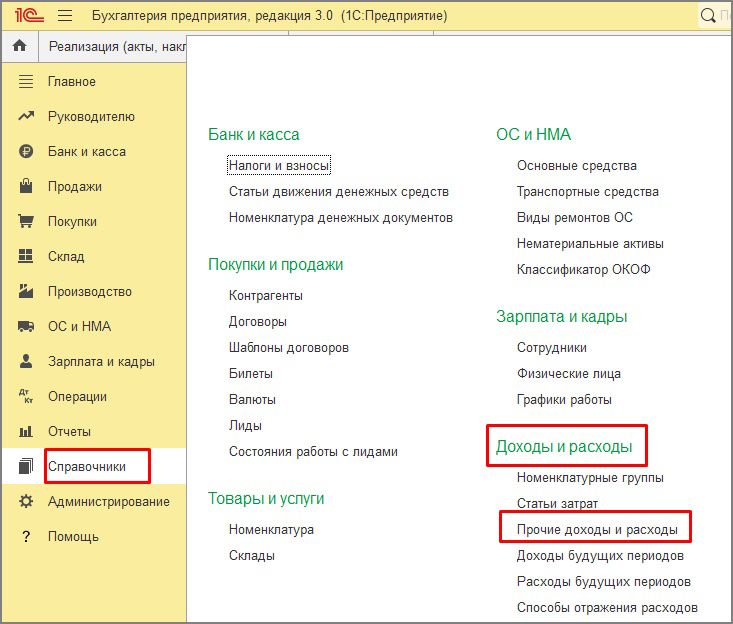Image resolution: width=733 pixels, height=624 pixels.
Task: Click the Продажи shopping bag icon
Action: (x=26, y=186)
